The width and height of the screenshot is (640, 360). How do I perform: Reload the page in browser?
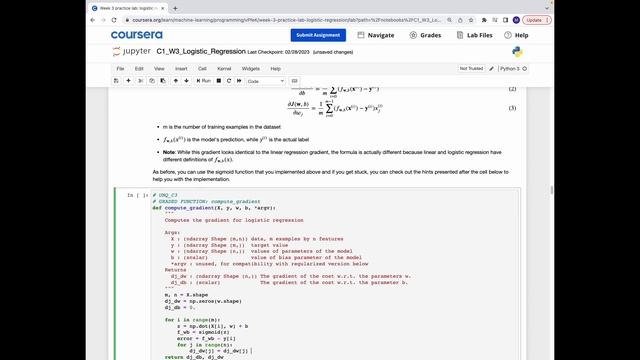[114, 20]
